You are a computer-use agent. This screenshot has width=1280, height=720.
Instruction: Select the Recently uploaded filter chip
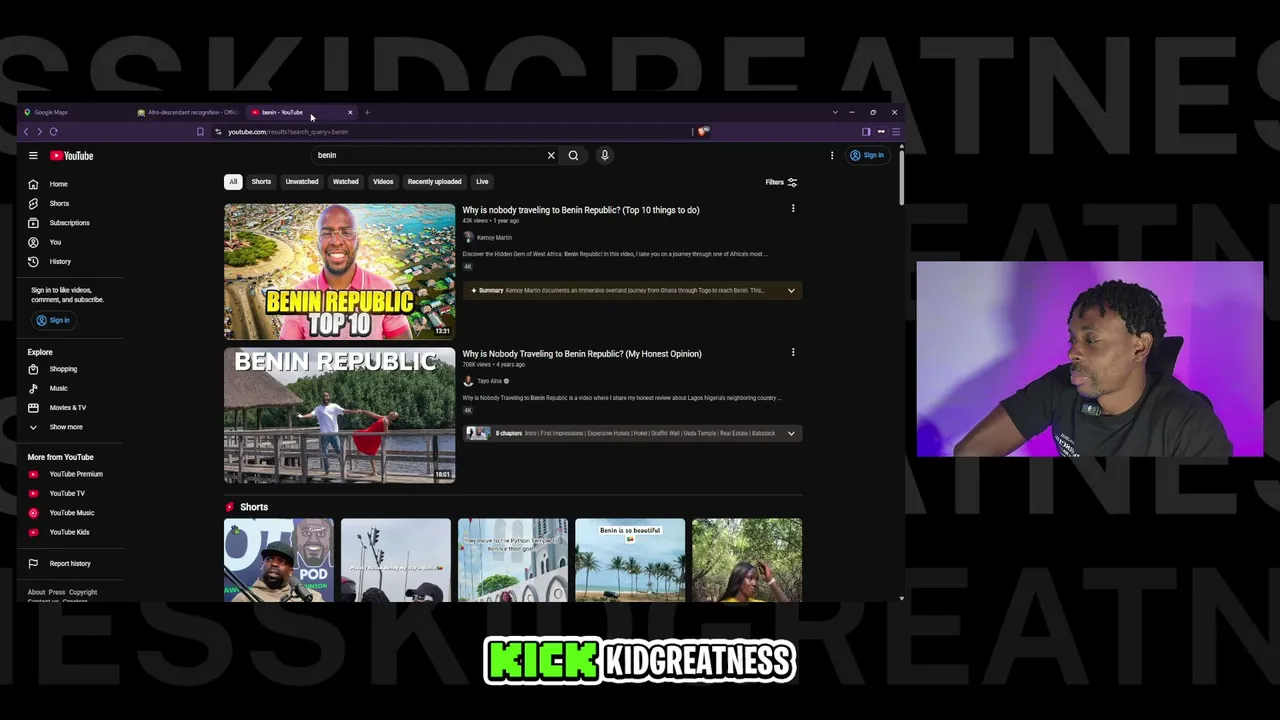[434, 182]
